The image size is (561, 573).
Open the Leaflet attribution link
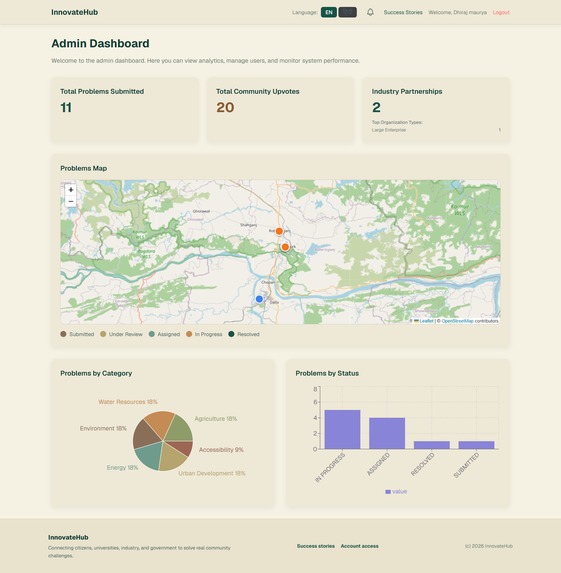426,321
